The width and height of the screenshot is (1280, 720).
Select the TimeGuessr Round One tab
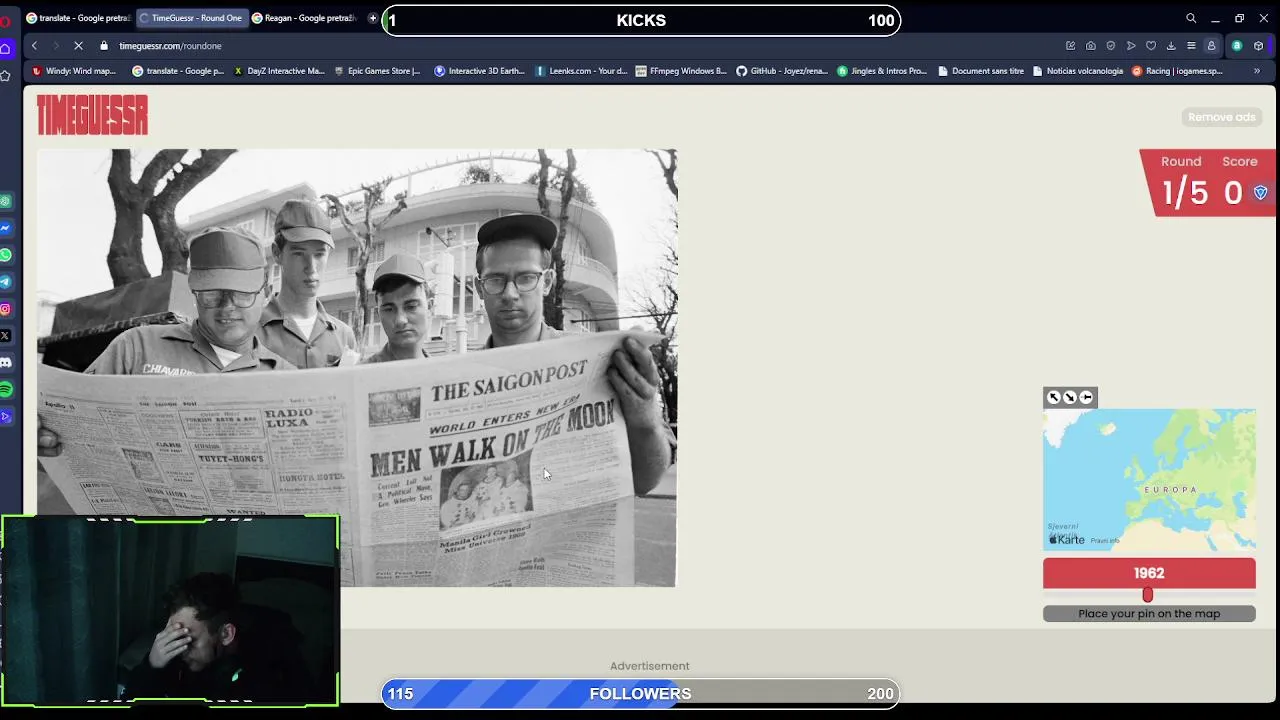[x=190, y=18]
